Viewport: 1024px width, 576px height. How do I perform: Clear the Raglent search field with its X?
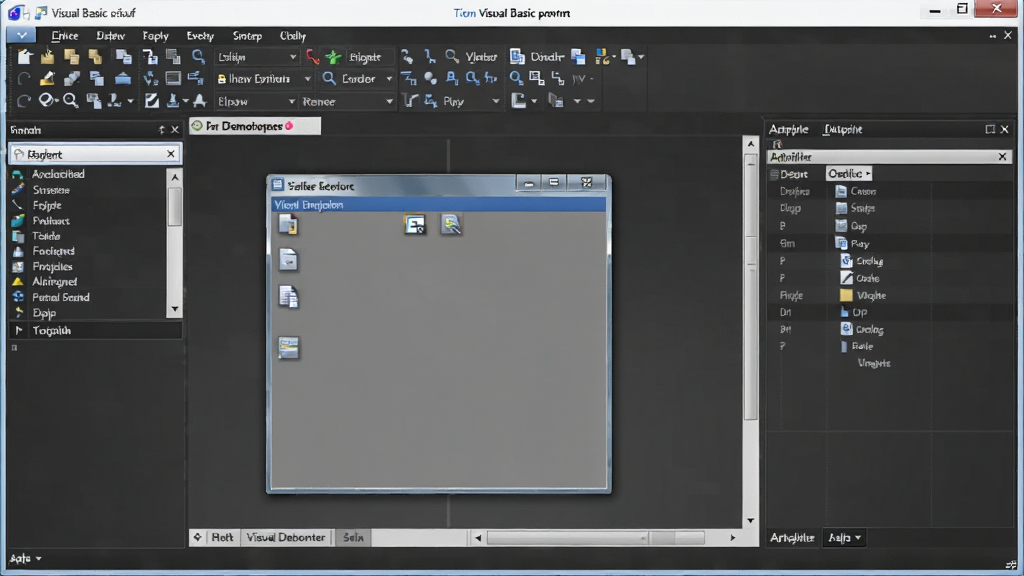click(x=171, y=154)
